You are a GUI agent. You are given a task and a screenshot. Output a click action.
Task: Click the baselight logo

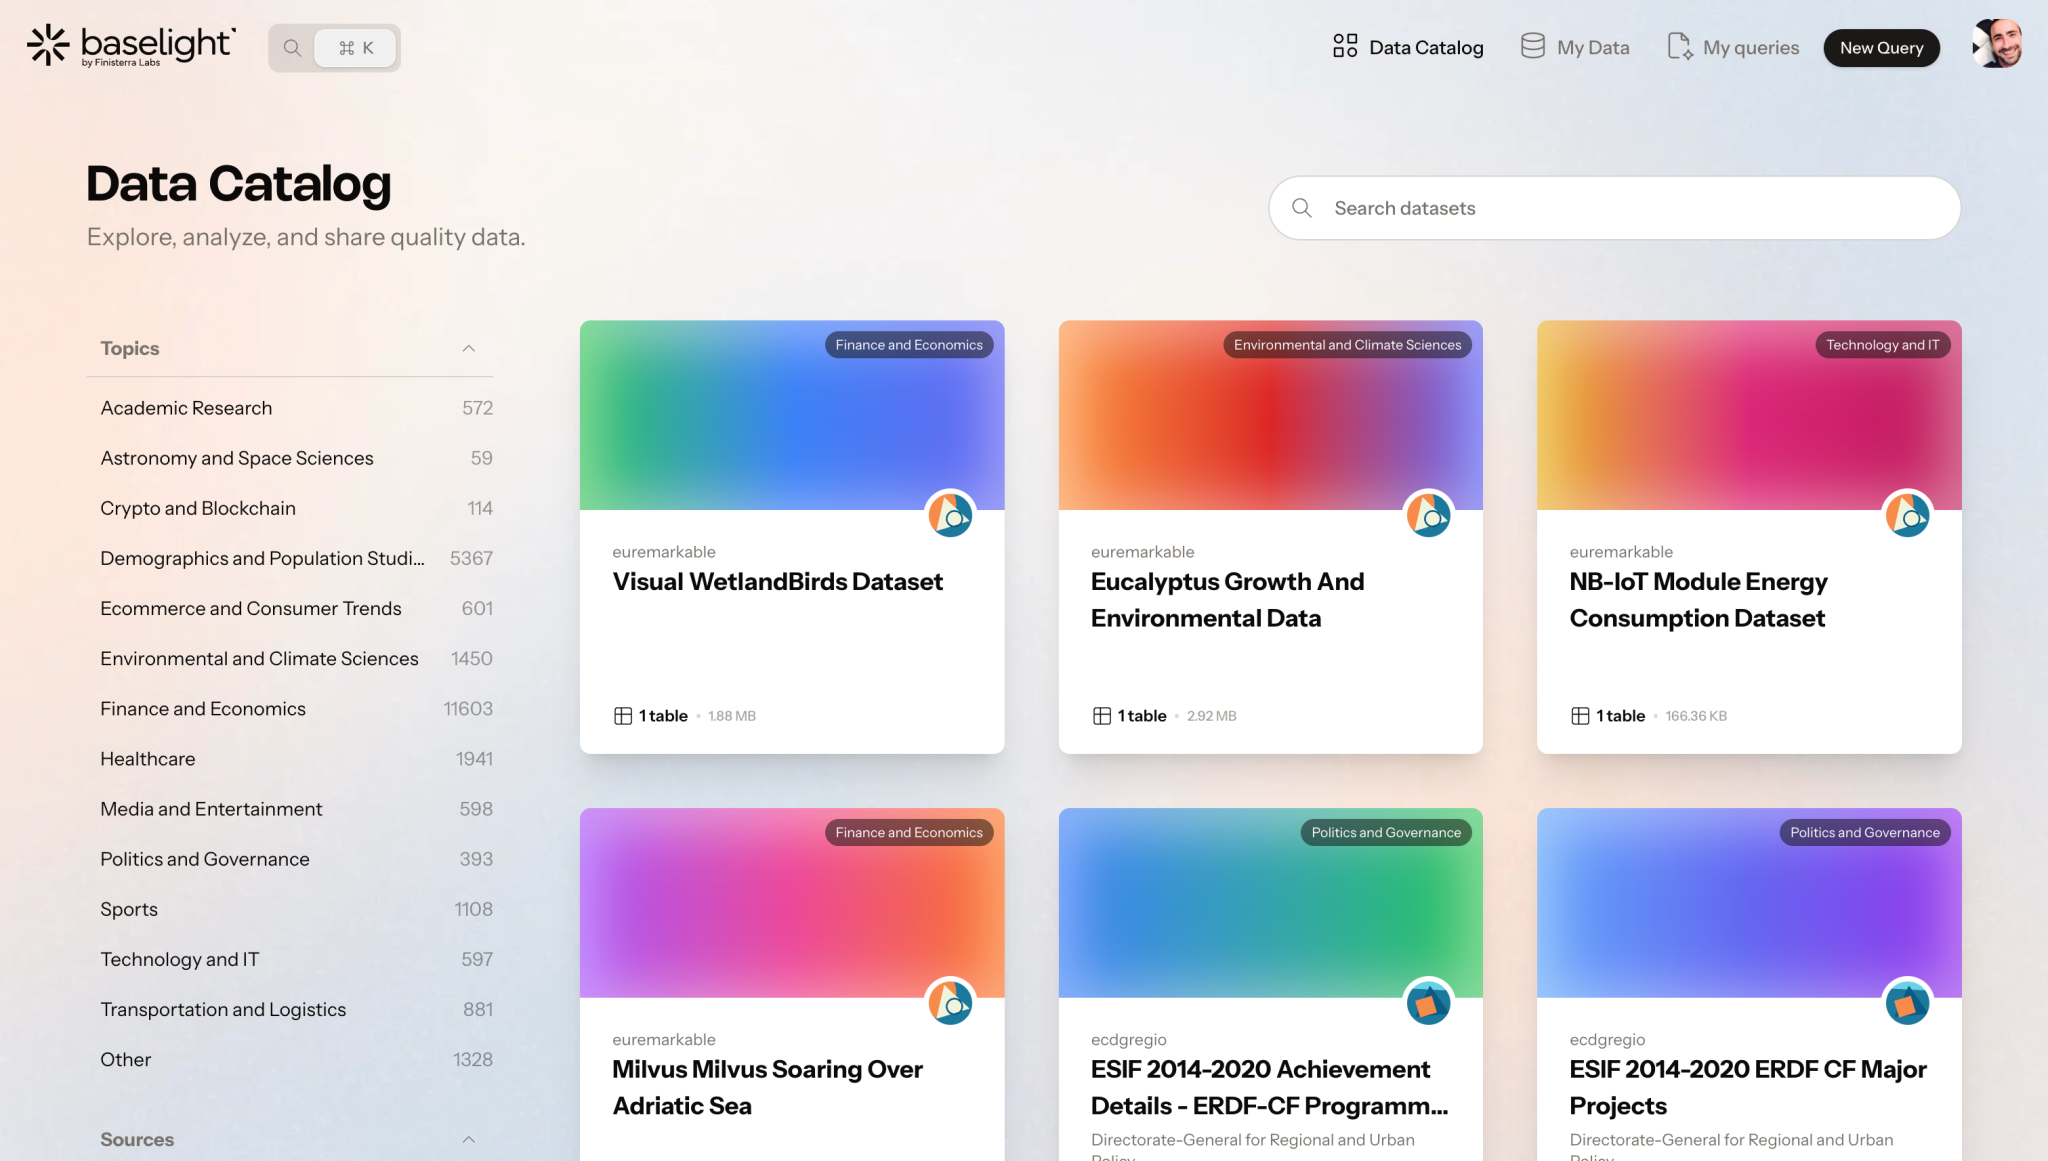[130, 45]
